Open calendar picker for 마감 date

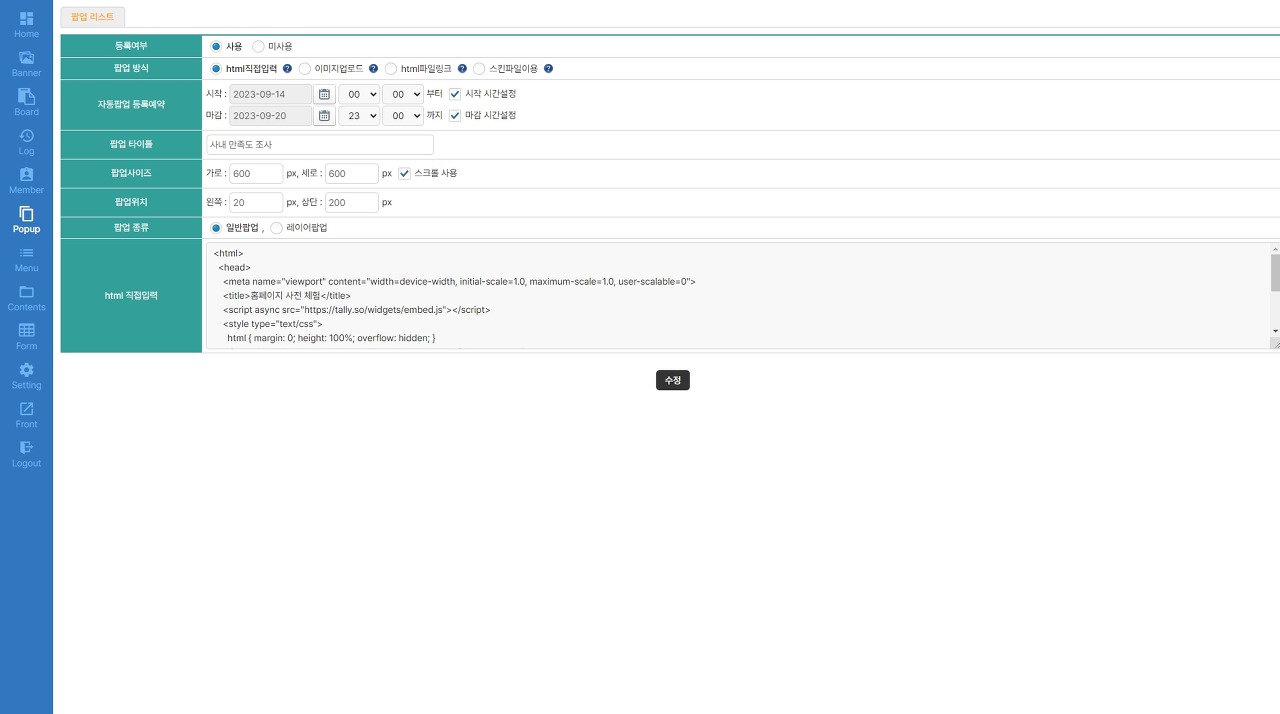click(324, 116)
